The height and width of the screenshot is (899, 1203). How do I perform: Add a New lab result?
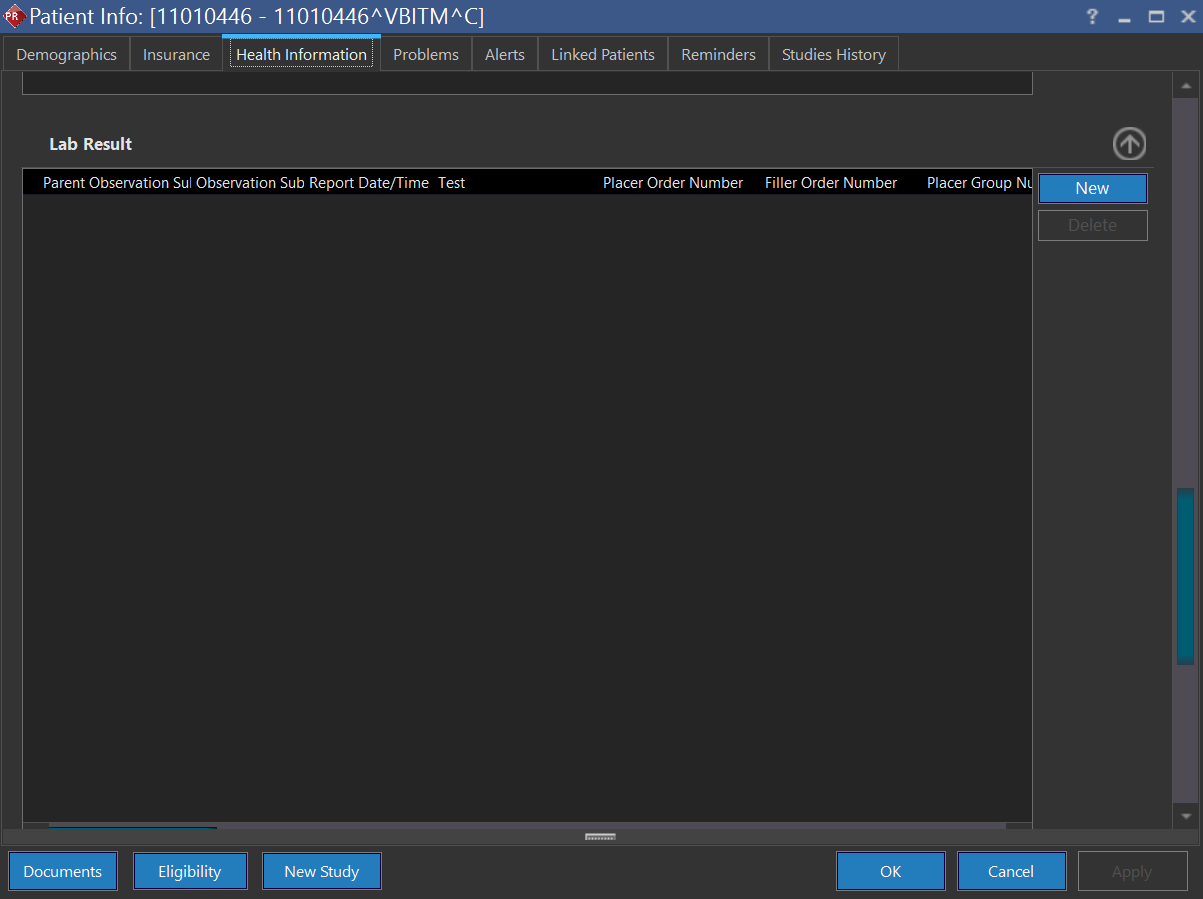click(x=1092, y=188)
